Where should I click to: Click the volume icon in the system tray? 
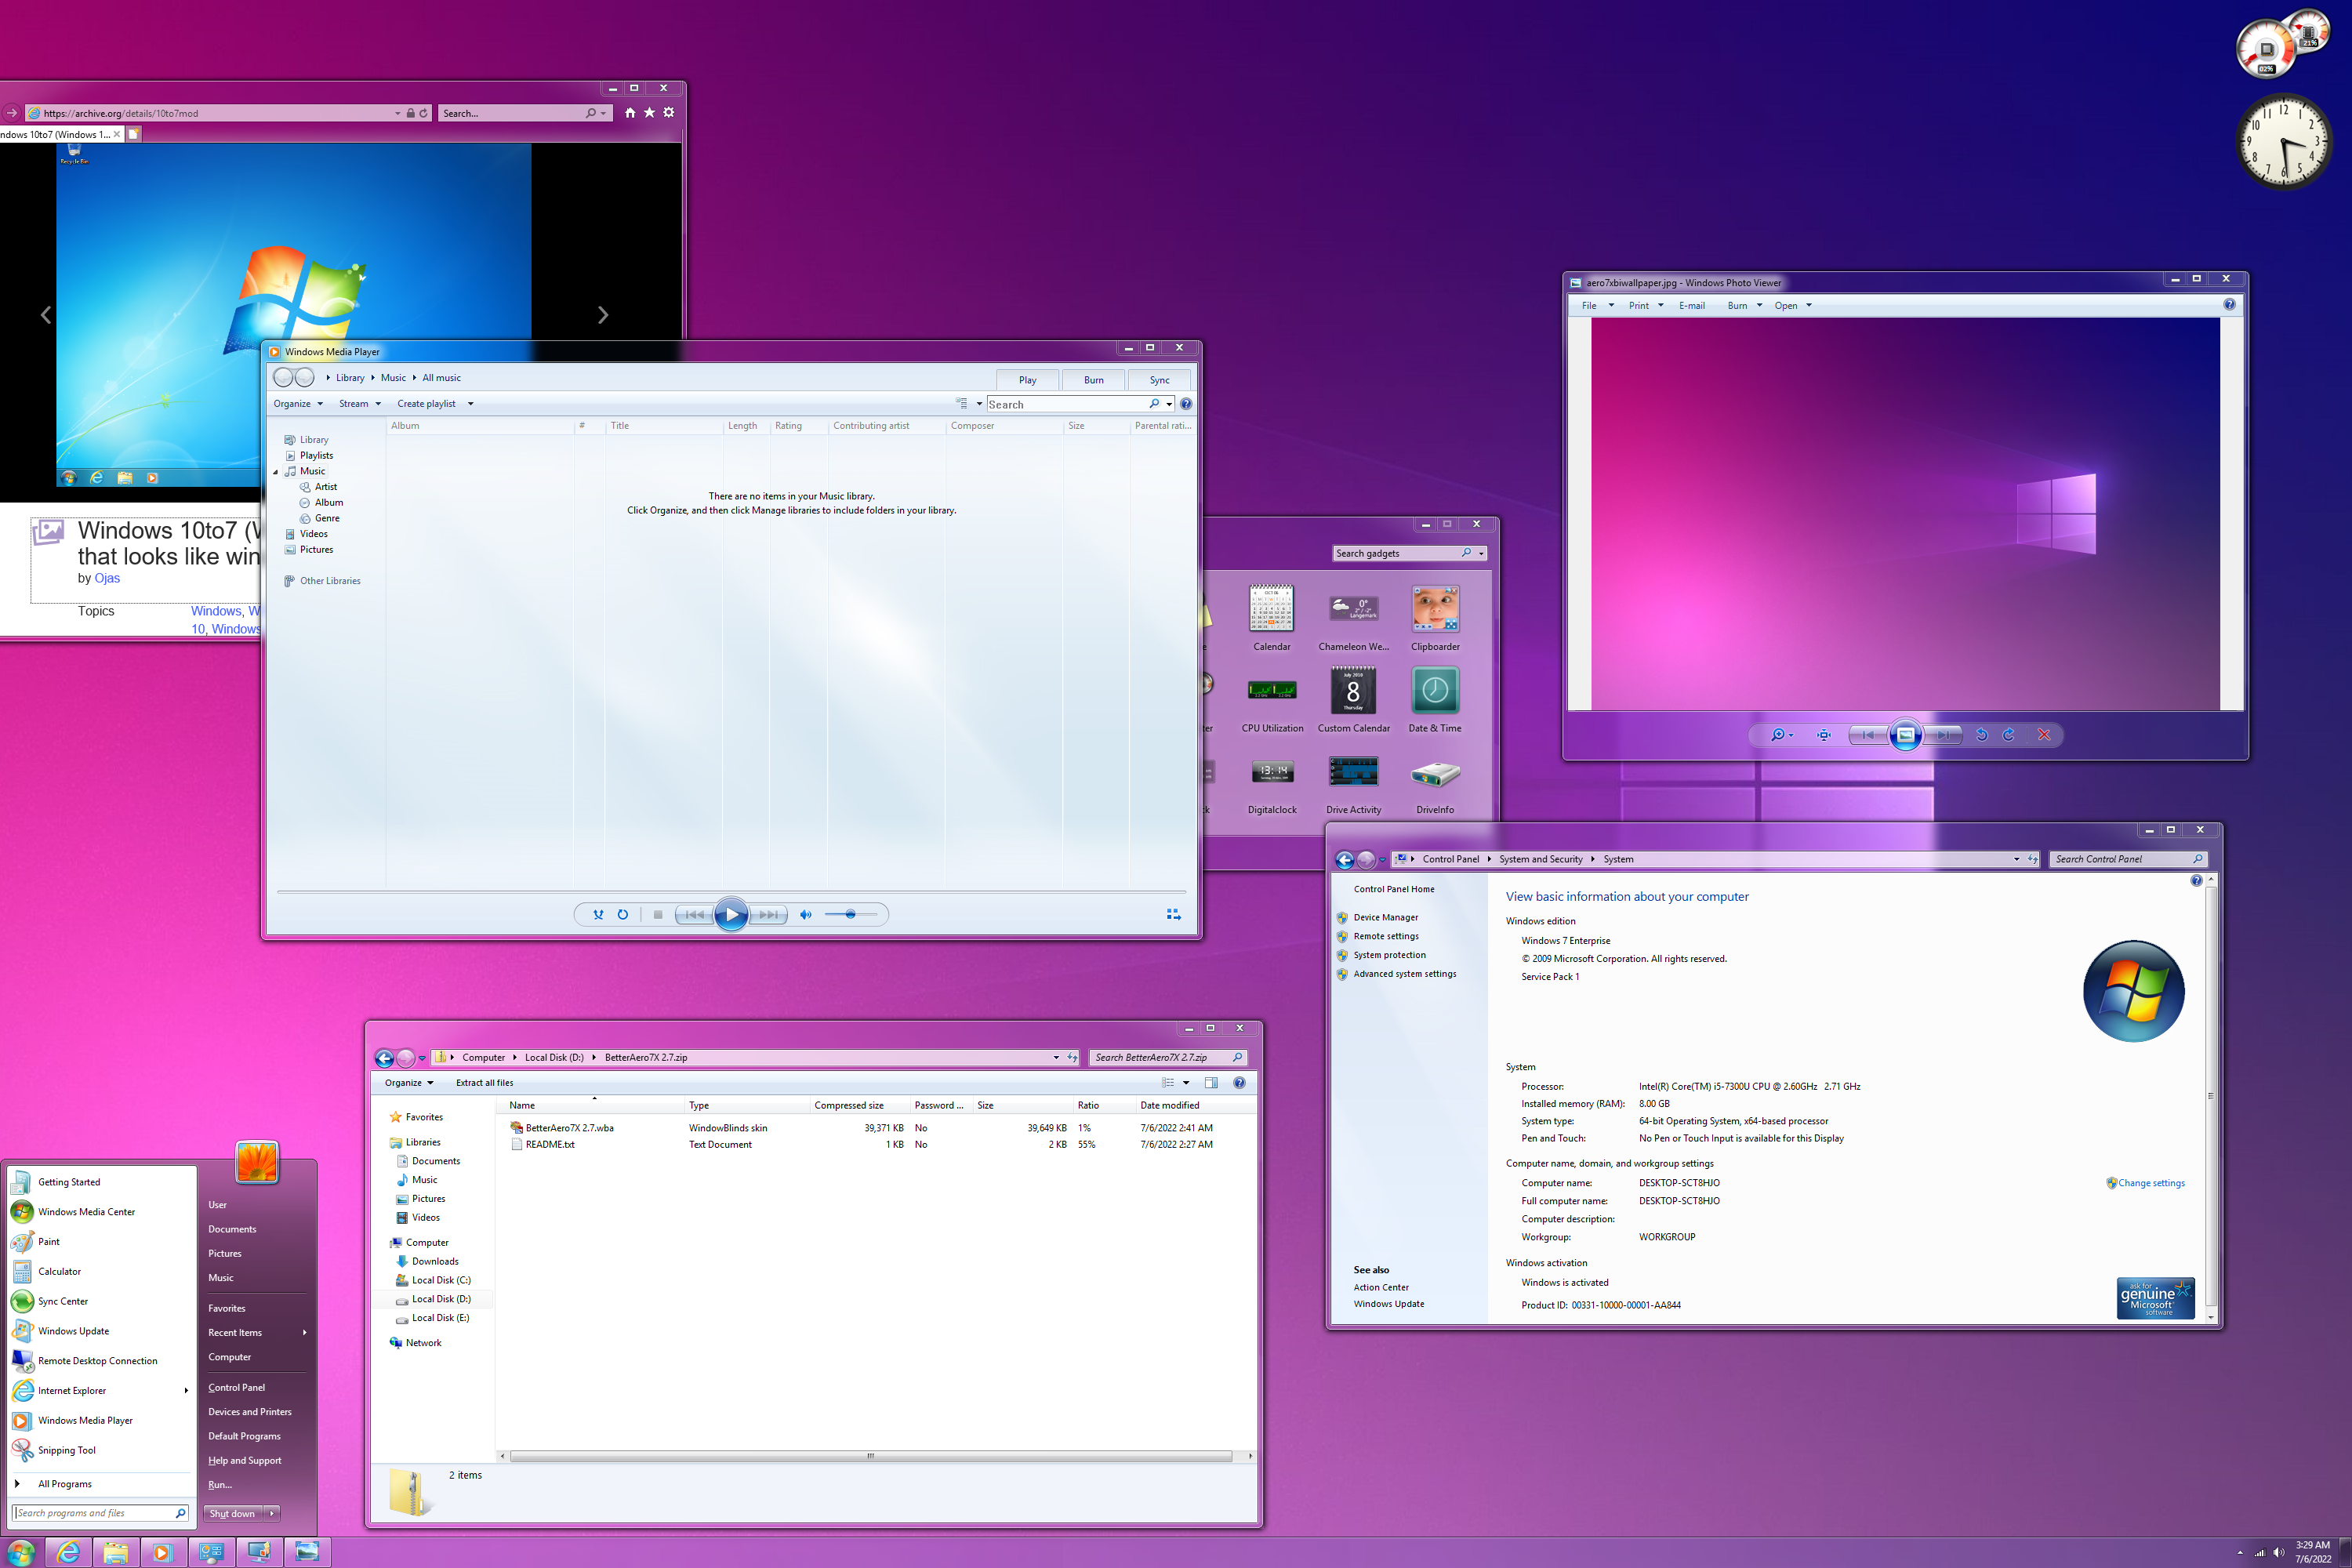coord(2278,1553)
